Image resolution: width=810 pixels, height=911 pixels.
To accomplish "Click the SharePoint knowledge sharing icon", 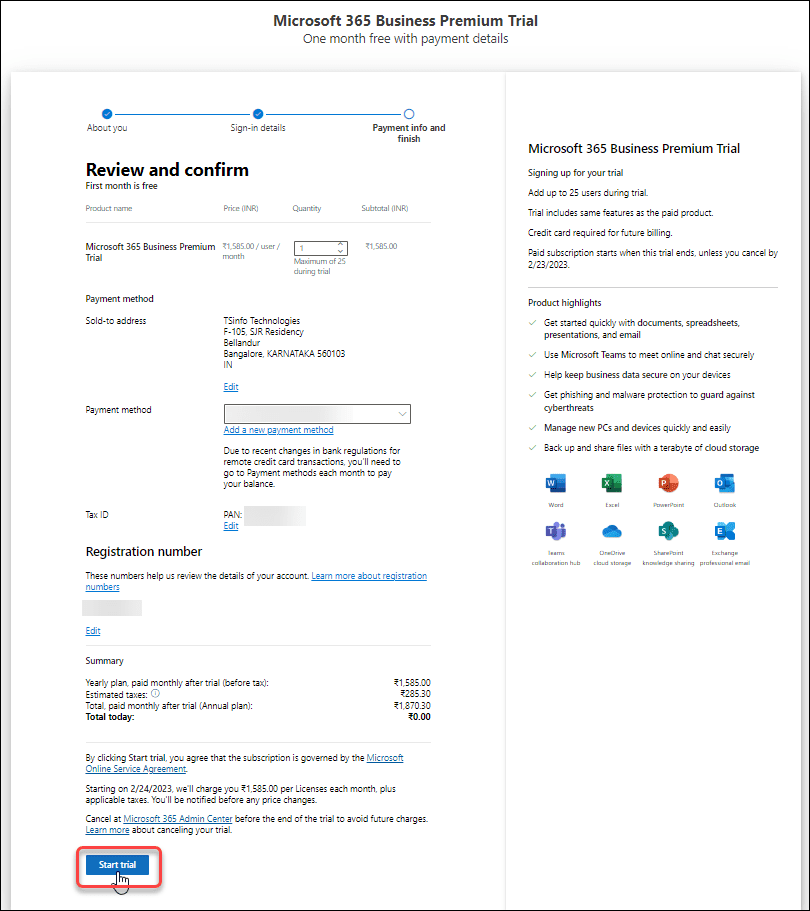I will 668,531.
